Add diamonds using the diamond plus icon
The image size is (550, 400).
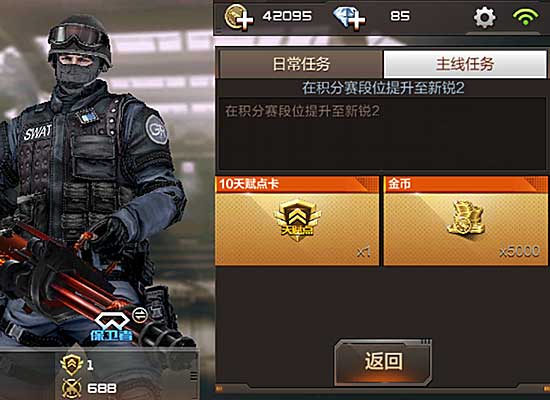click(349, 18)
